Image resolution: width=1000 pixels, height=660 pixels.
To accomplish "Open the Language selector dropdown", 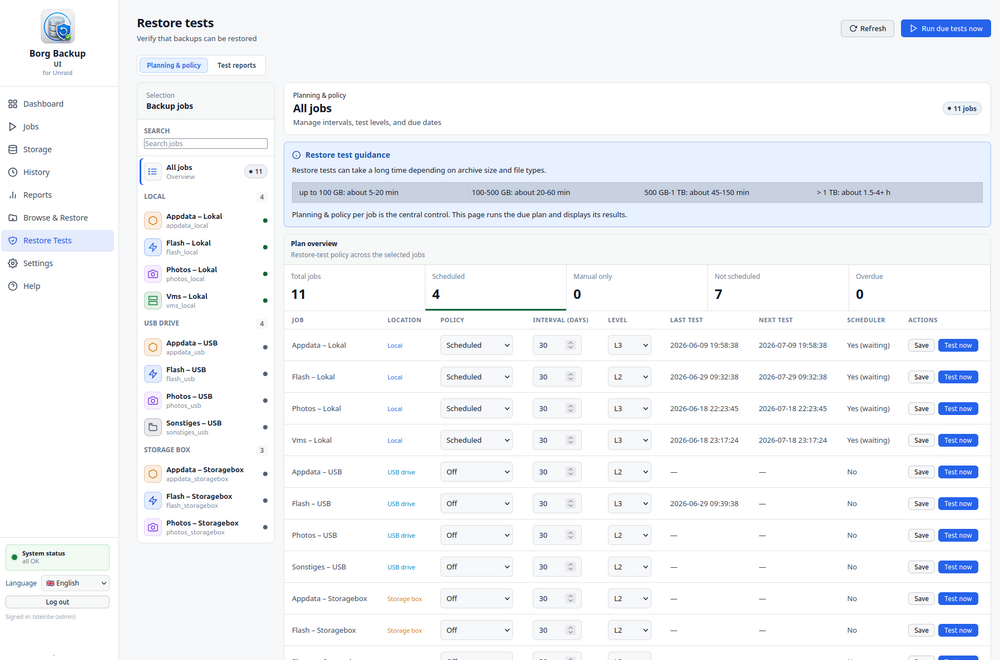I will 75,583.
